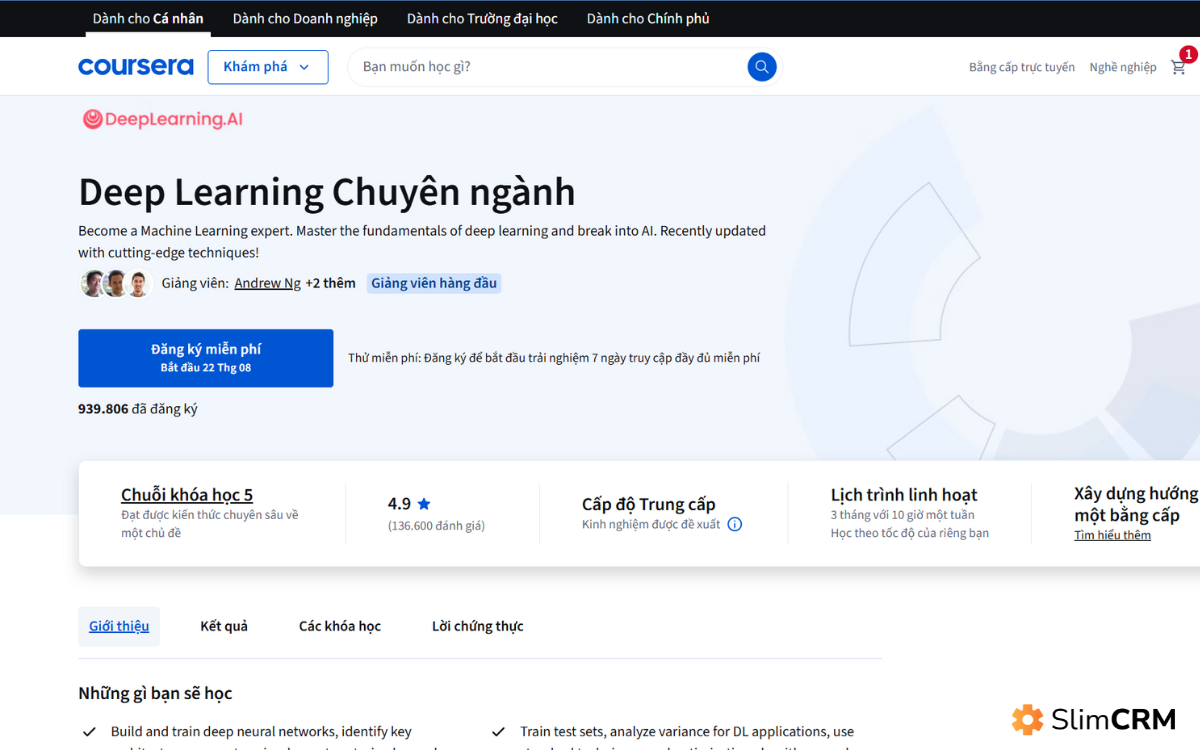Select Dành cho Doanh nghiệp tab
The width and height of the screenshot is (1200, 750).
[x=305, y=18]
